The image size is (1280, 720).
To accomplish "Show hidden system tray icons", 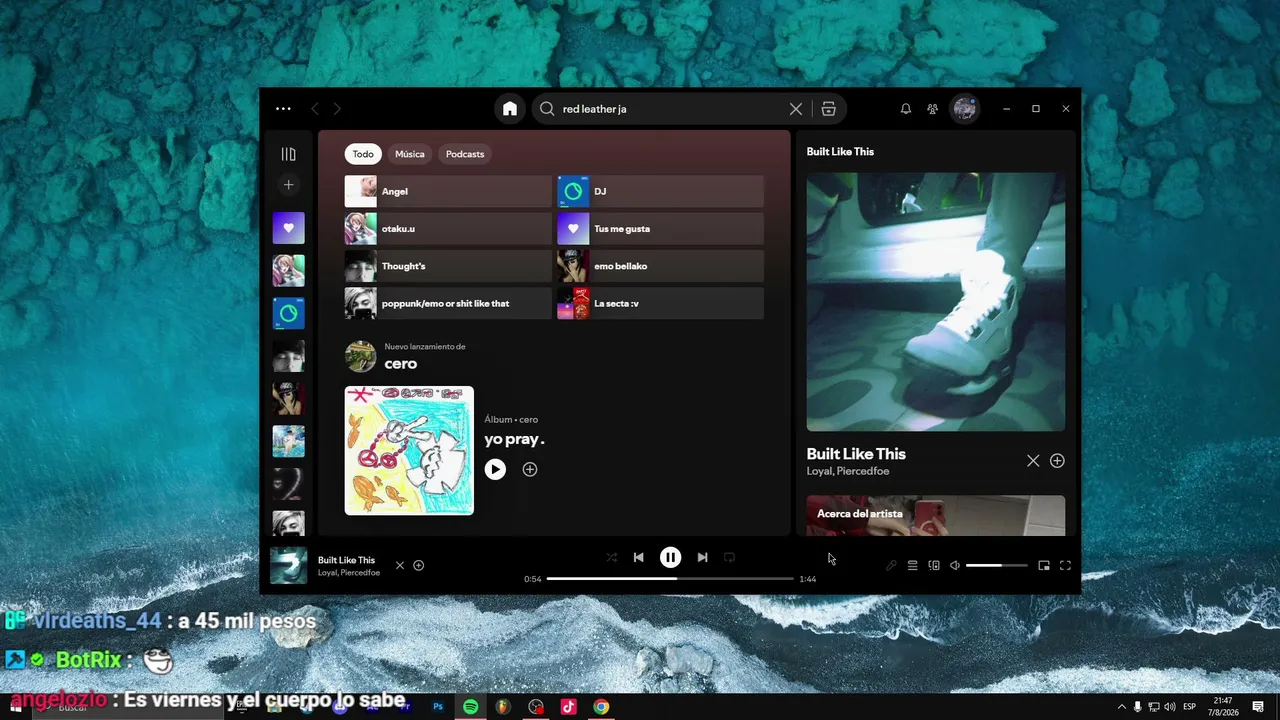I will coord(1121,707).
